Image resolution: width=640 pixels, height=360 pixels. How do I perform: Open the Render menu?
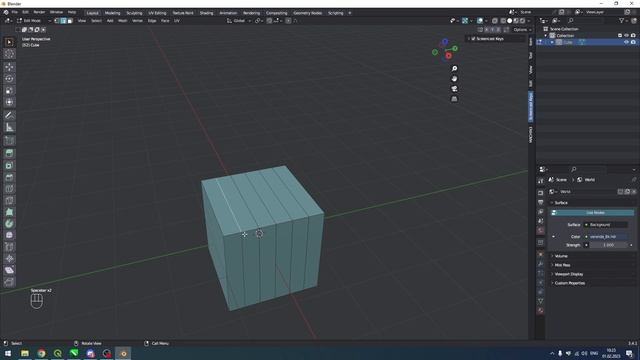point(39,13)
